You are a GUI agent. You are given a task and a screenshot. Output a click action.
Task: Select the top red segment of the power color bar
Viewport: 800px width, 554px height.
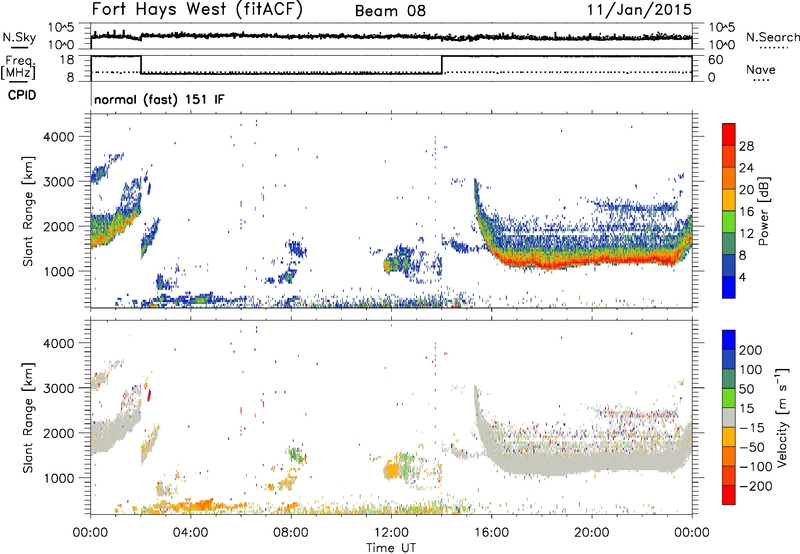(x=729, y=134)
